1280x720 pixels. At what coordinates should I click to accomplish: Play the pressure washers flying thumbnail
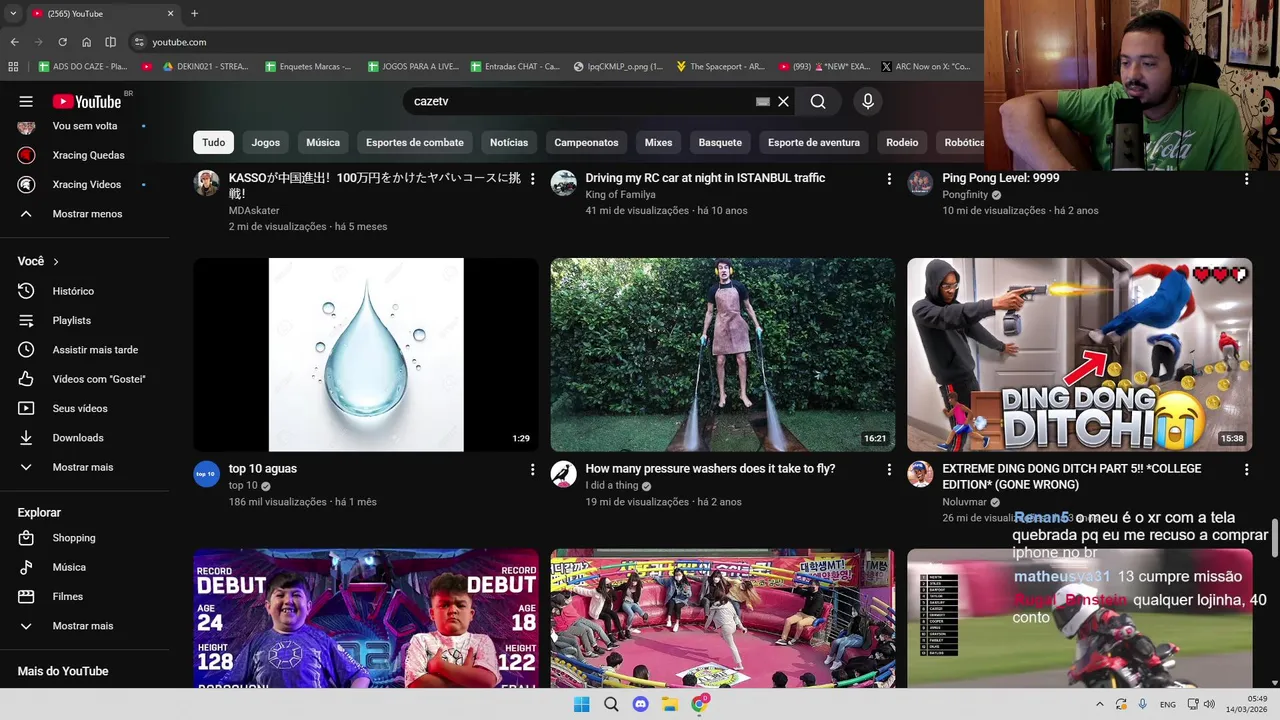[723, 355]
